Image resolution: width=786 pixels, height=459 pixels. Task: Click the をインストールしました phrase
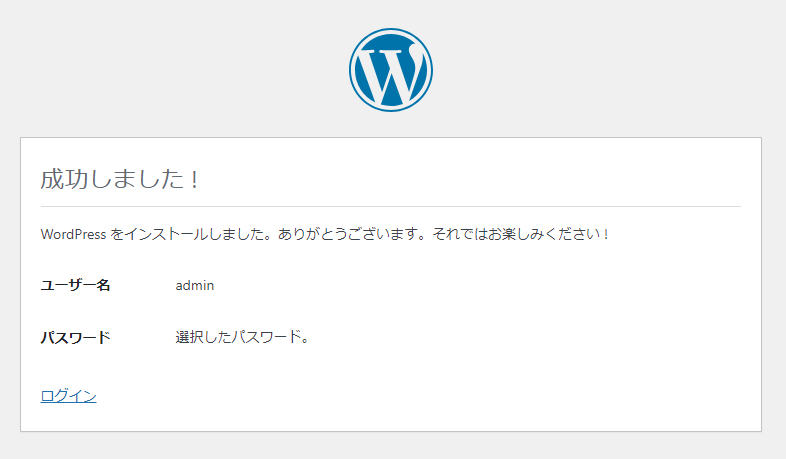pyautogui.click(x=183, y=234)
